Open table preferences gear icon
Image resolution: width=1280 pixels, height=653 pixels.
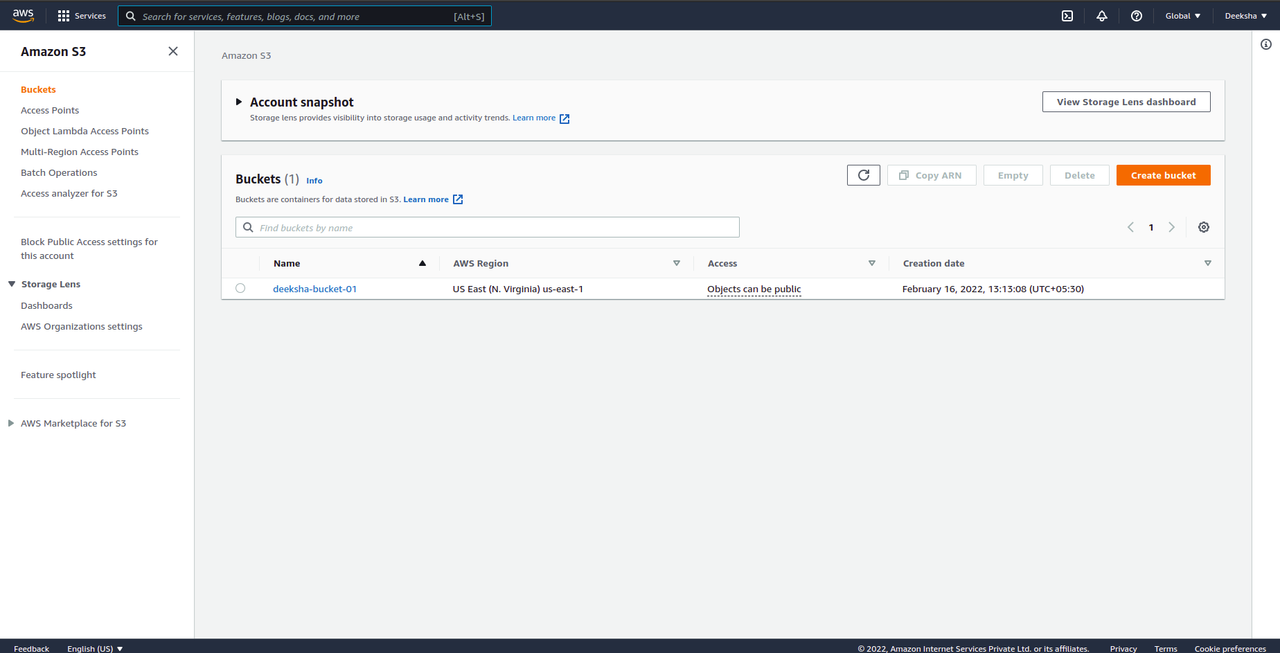[1203, 227]
